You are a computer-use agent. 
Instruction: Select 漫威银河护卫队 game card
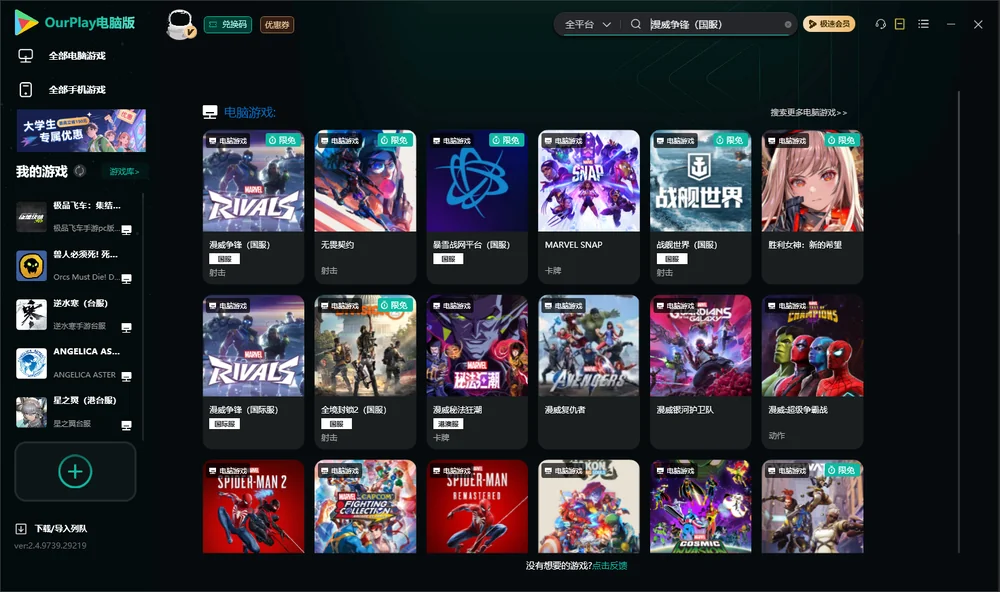pyautogui.click(x=700, y=372)
